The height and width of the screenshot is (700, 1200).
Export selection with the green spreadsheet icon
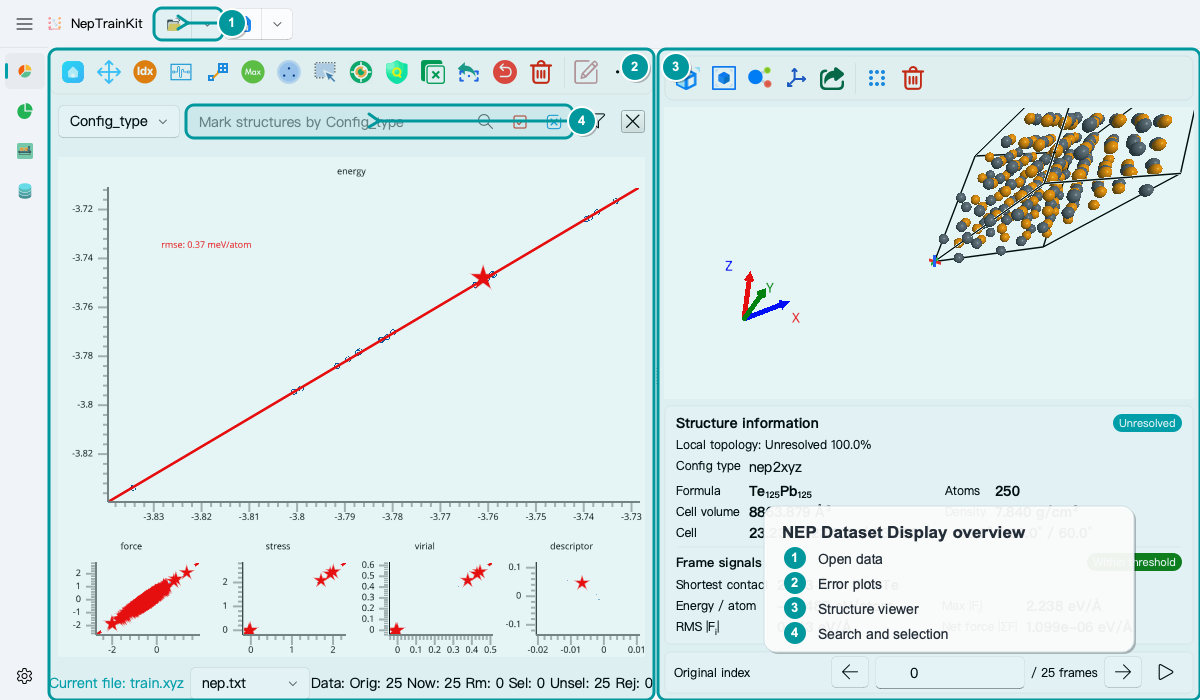pos(433,72)
